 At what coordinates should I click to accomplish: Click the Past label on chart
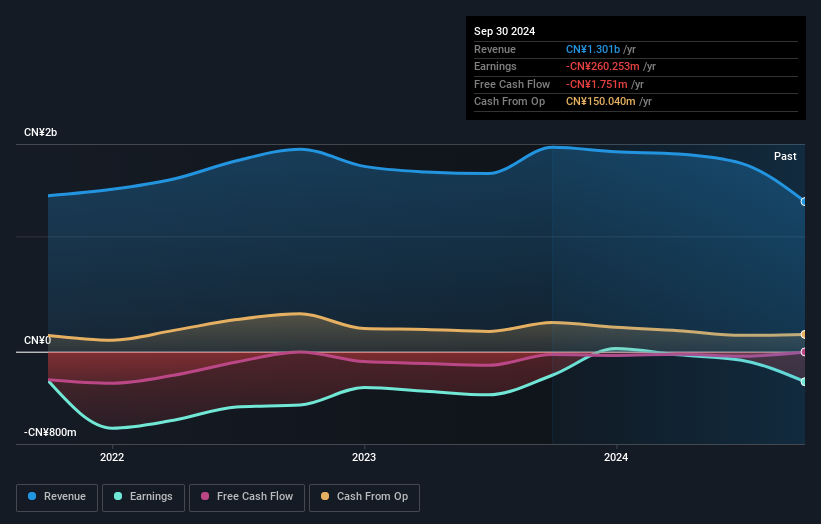[x=785, y=156]
